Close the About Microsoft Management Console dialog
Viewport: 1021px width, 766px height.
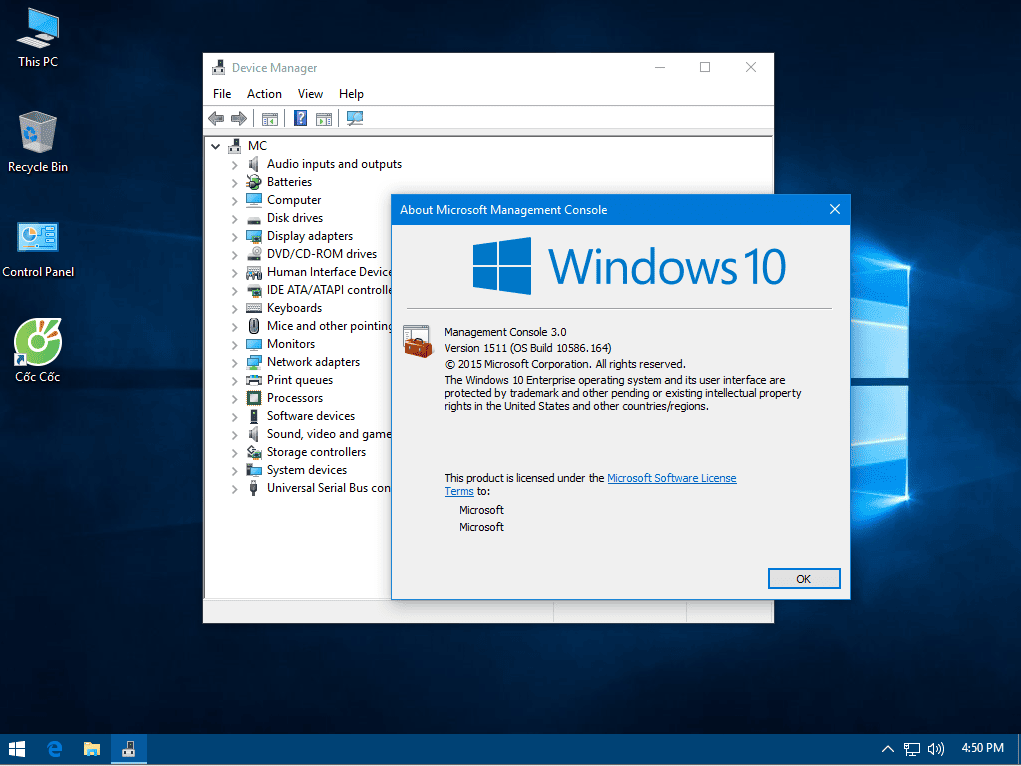pyautogui.click(x=835, y=210)
